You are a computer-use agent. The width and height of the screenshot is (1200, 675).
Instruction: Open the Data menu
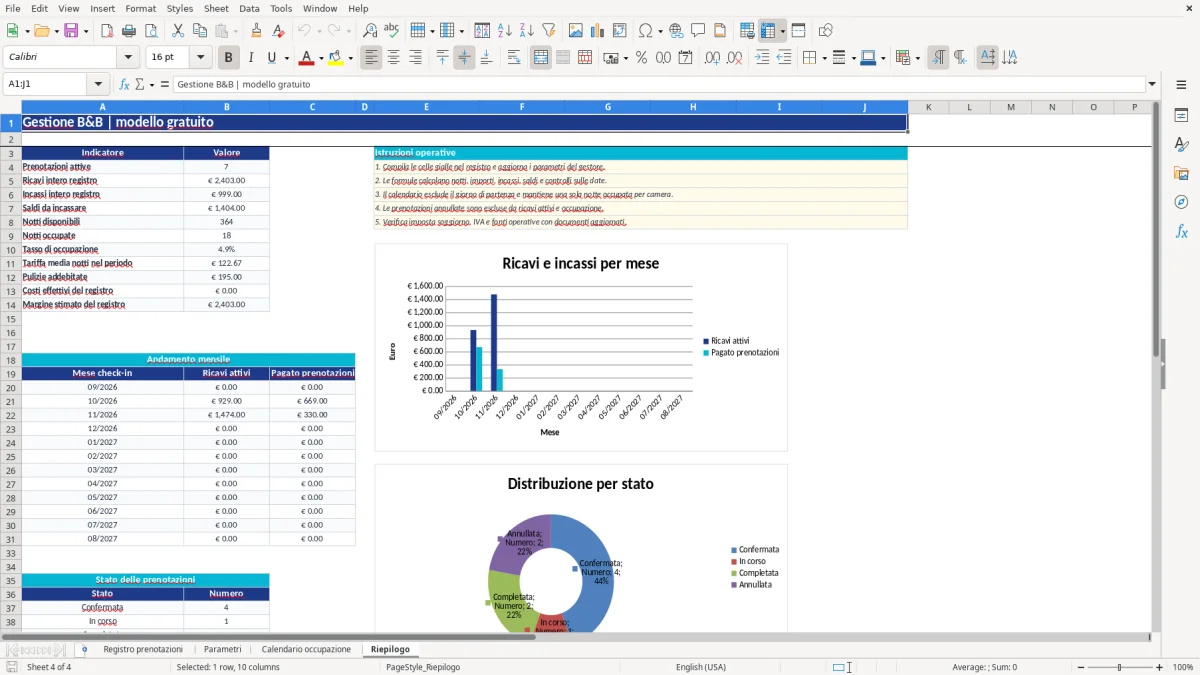[x=249, y=8]
